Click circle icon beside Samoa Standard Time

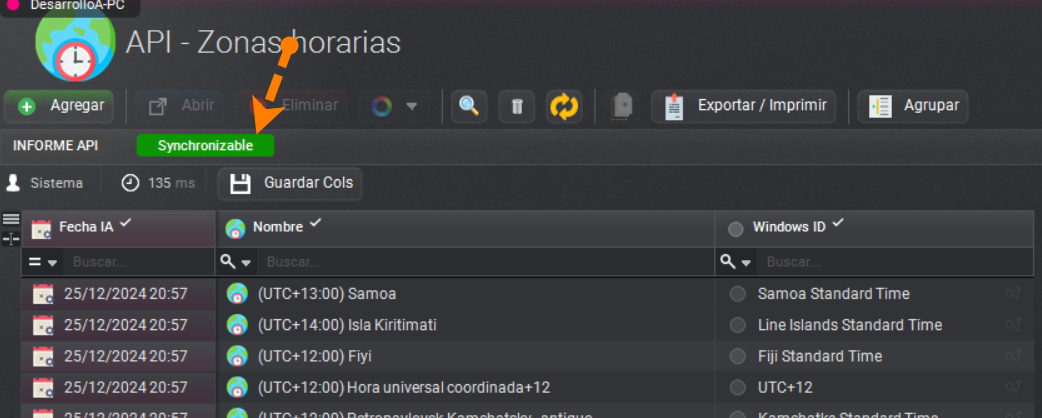(x=737, y=294)
